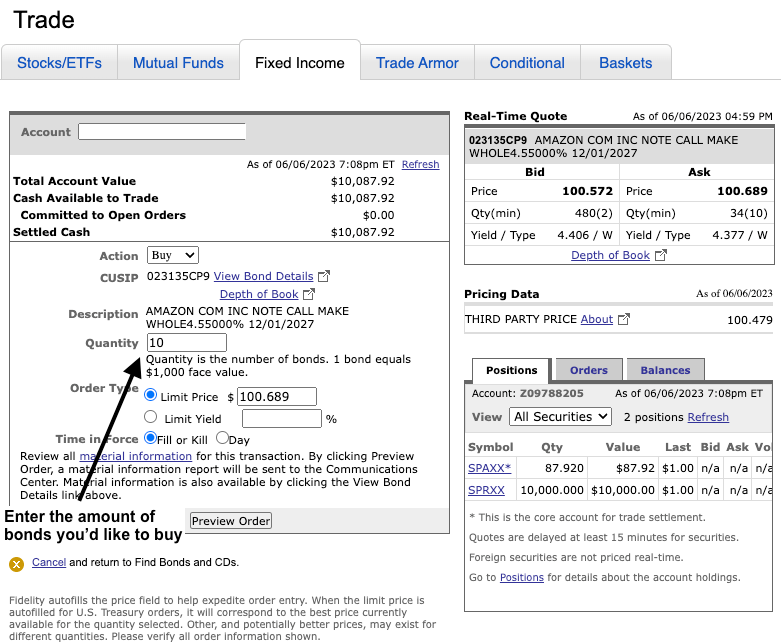Viewport: 781px width, 642px height.
Task: Click the orange cancel X icon
Action: [x=16, y=564]
